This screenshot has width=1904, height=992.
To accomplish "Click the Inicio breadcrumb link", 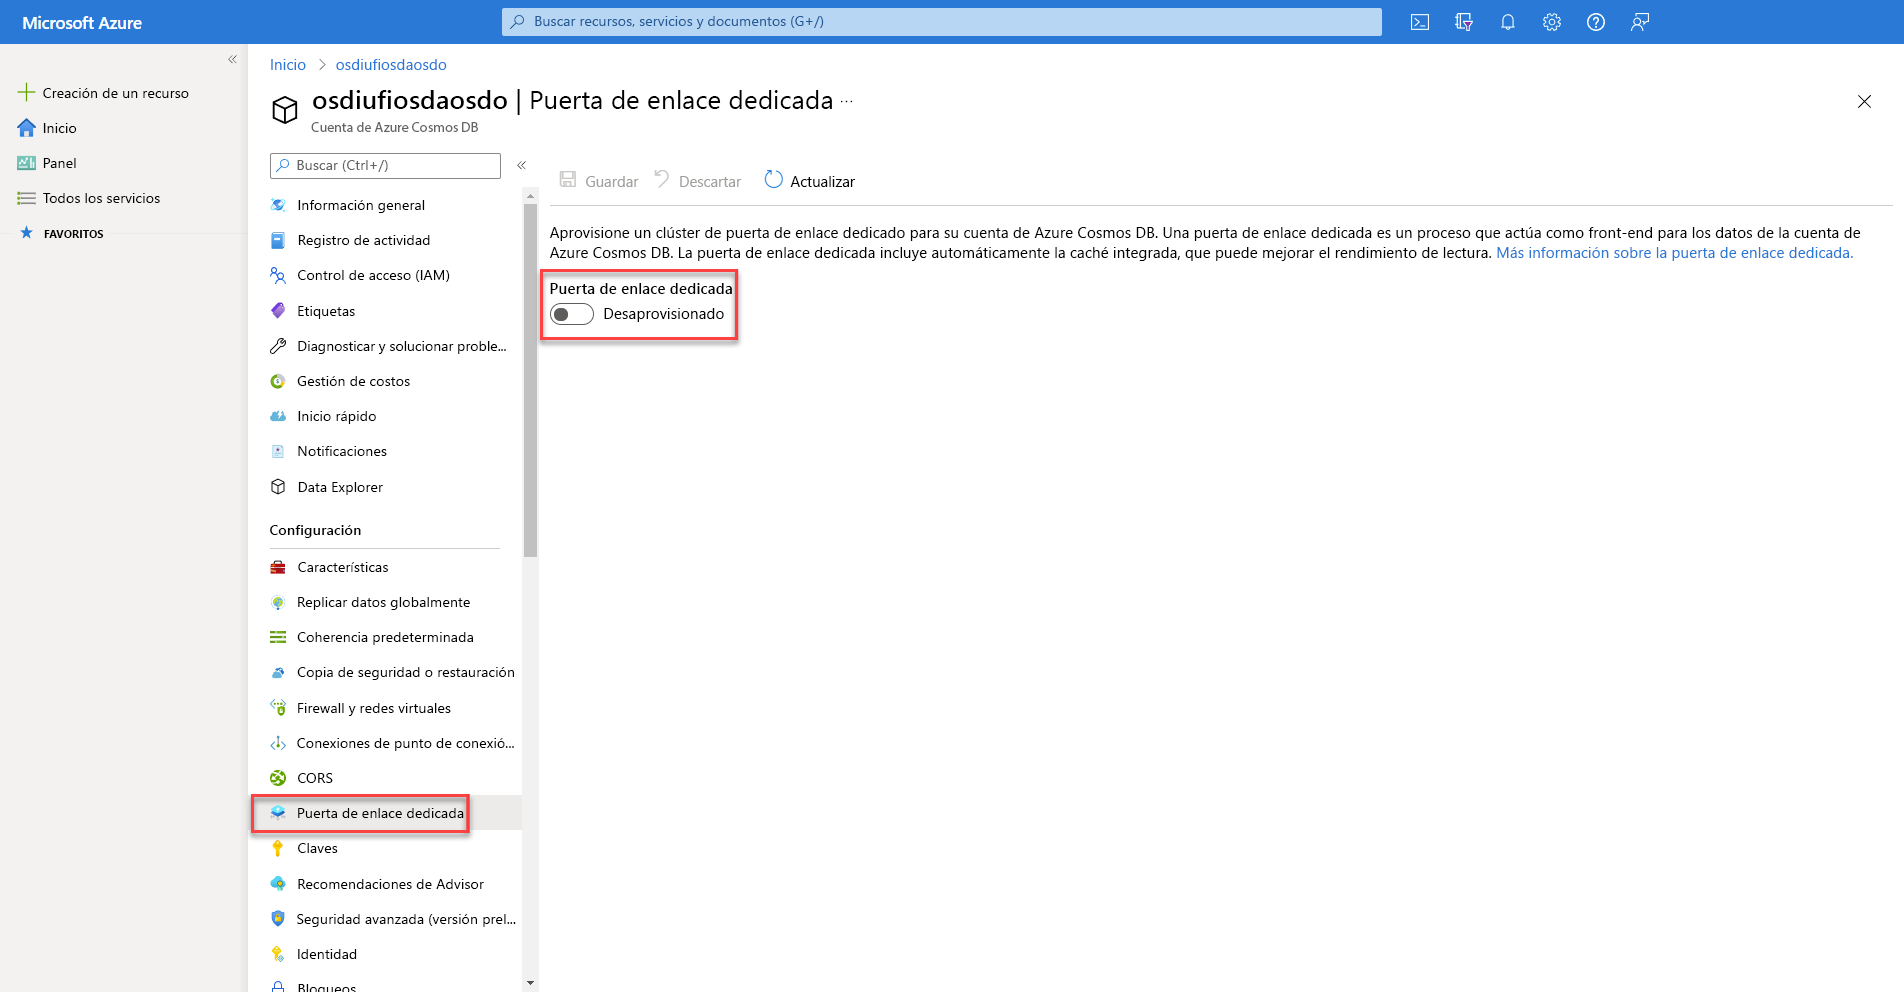I will pos(288,65).
